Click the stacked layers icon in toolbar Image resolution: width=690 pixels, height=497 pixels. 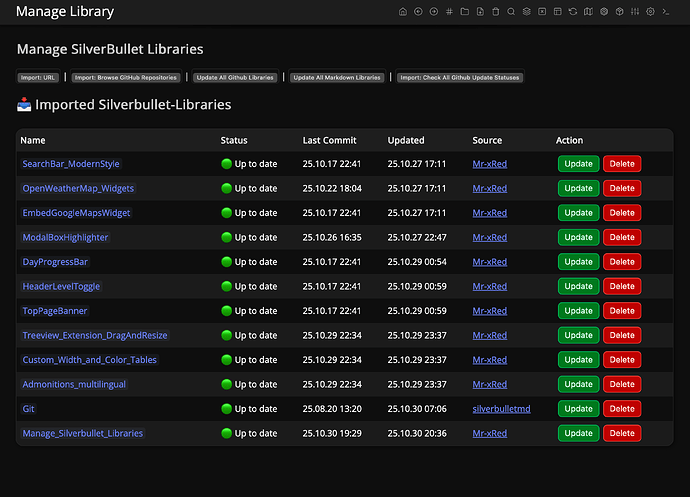click(x=526, y=12)
